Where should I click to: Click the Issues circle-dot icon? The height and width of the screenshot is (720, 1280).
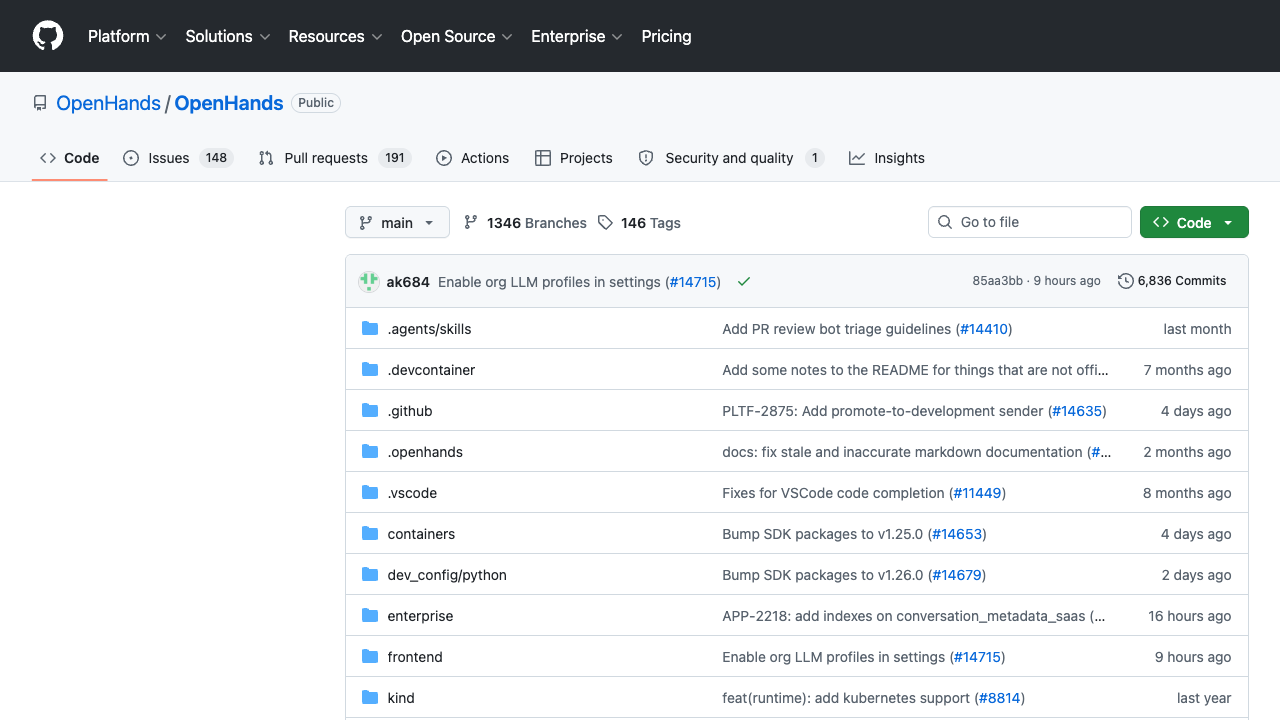click(131, 158)
